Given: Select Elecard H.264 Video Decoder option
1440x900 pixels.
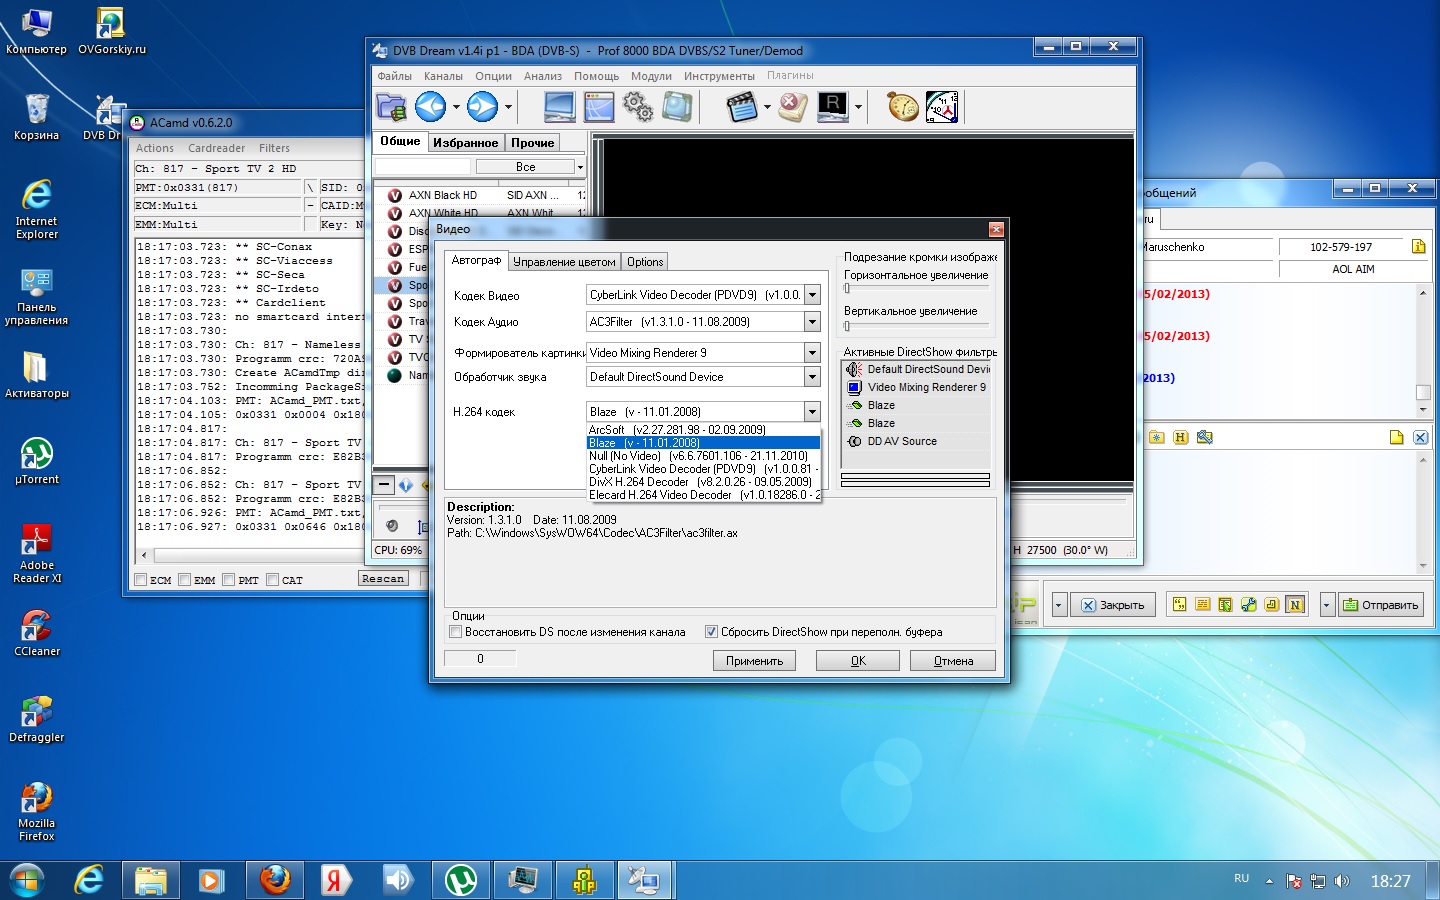Looking at the screenshot, I should tap(703, 495).
